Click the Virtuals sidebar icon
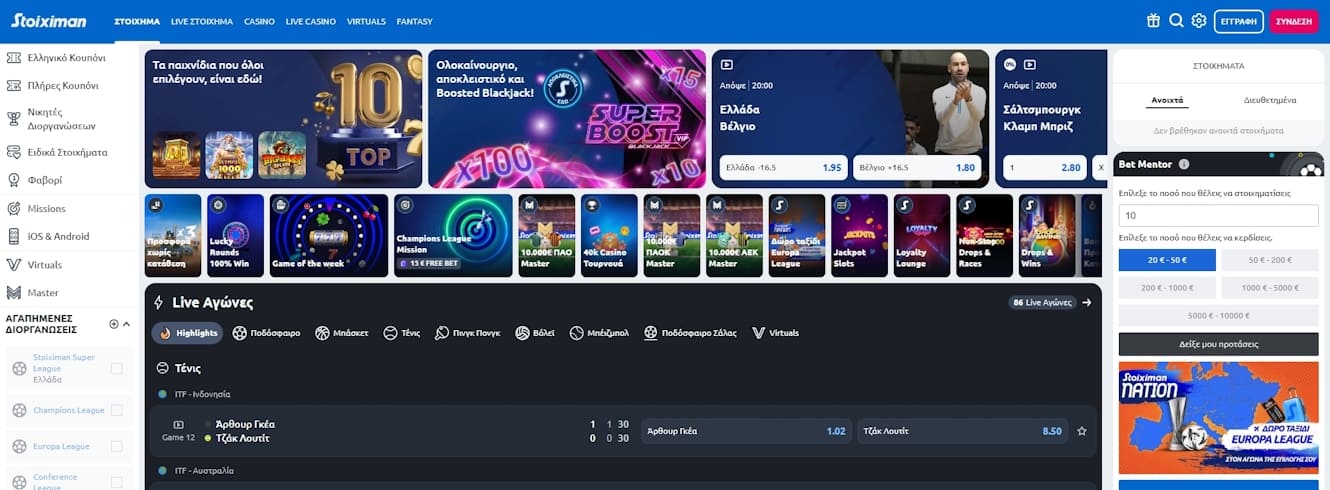The image size is (1330, 490). point(14,265)
